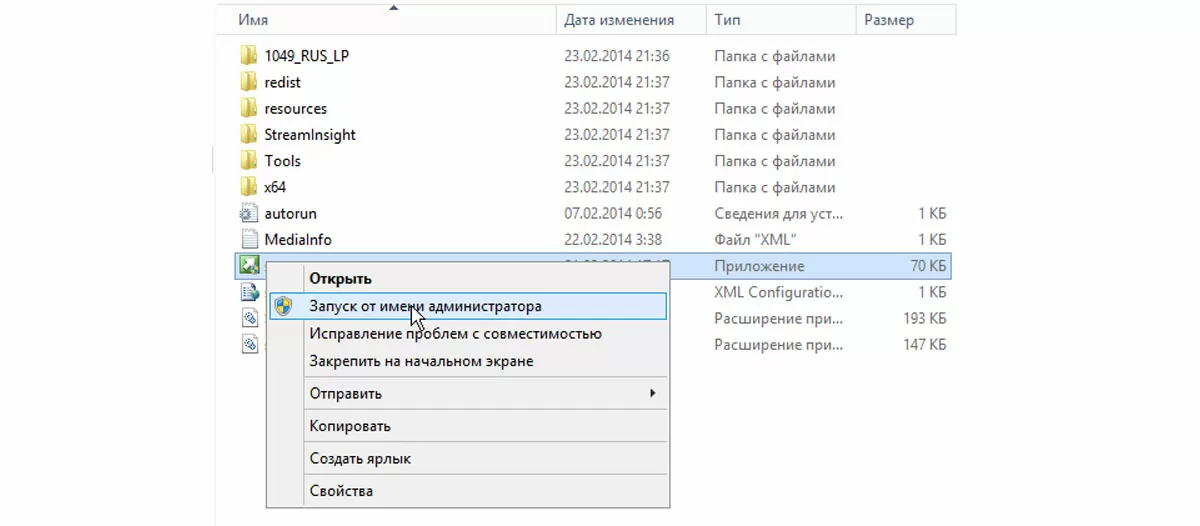Click the date 23.02.2014 21:36
Screen dimensions: 1200x526
[x=617, y=56]
